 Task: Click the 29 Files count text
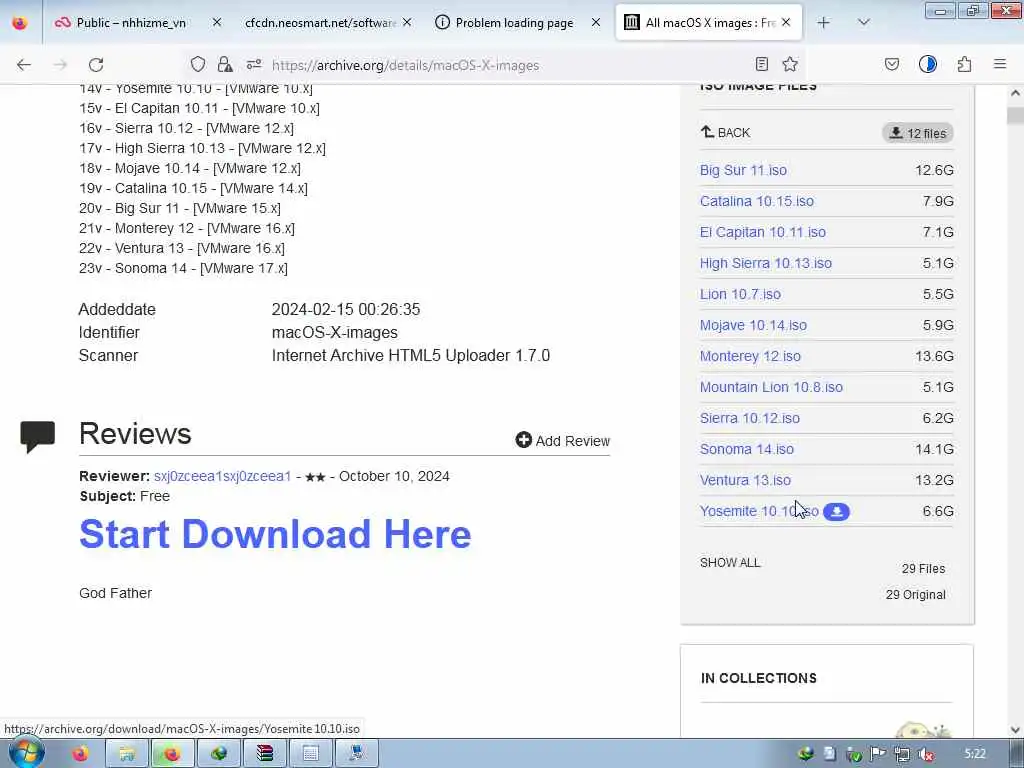pos(923,569)
